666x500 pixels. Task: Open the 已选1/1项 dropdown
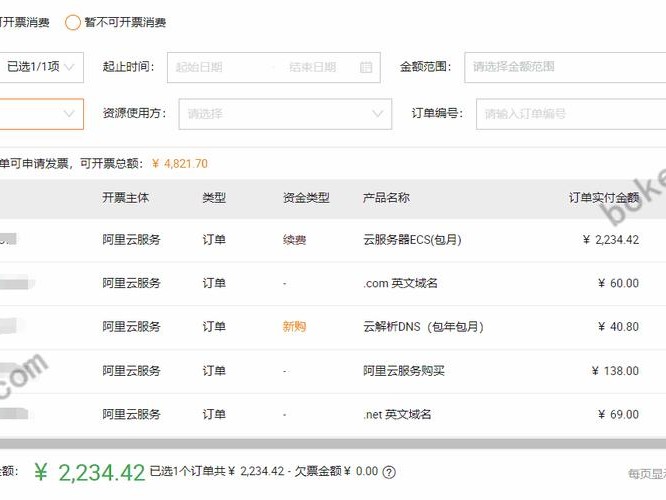pos(41,67)
